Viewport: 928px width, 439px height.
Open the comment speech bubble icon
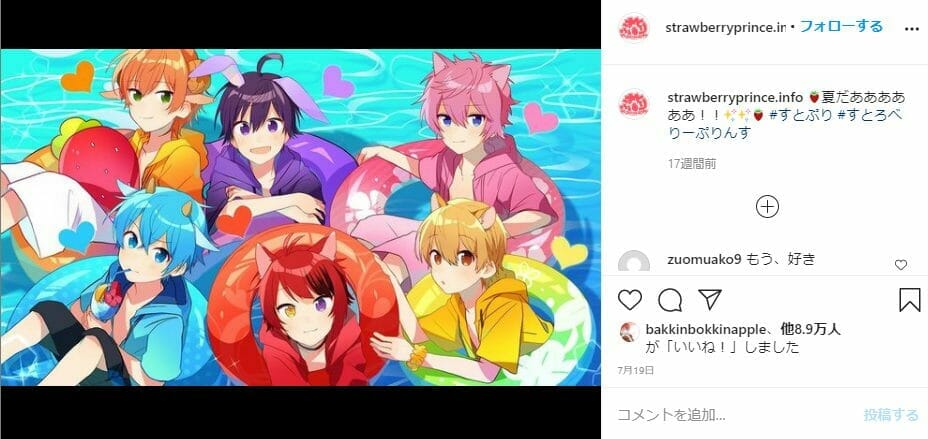click(x=670, y=300)
